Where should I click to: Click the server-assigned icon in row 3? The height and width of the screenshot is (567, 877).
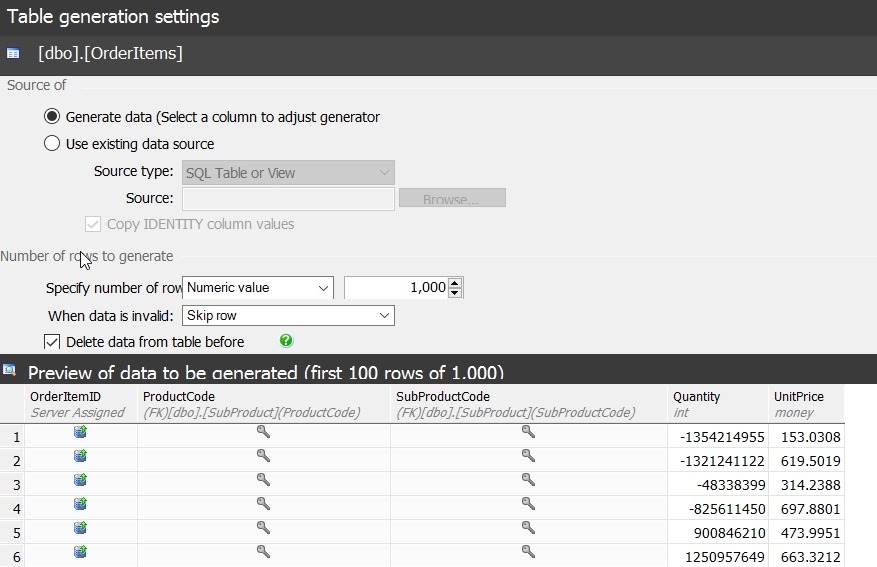tap(81, 480)
